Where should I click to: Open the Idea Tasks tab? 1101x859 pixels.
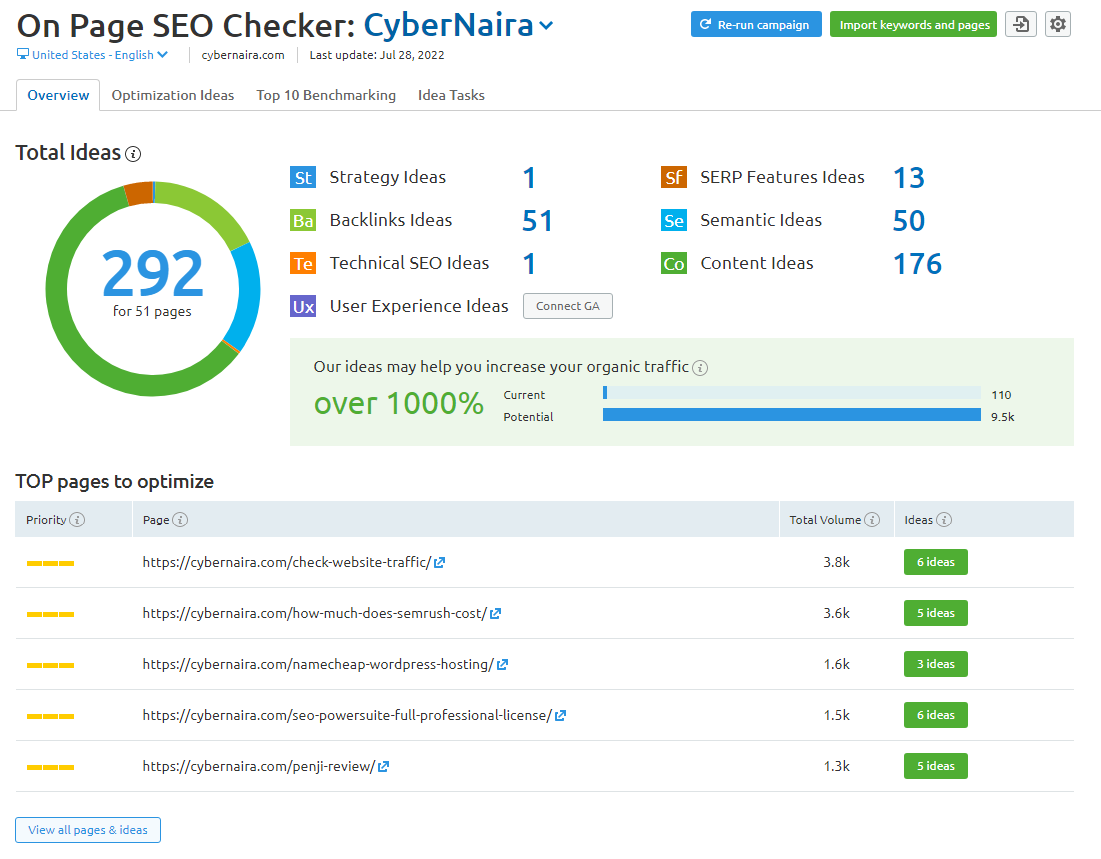(x=451, y=95)
